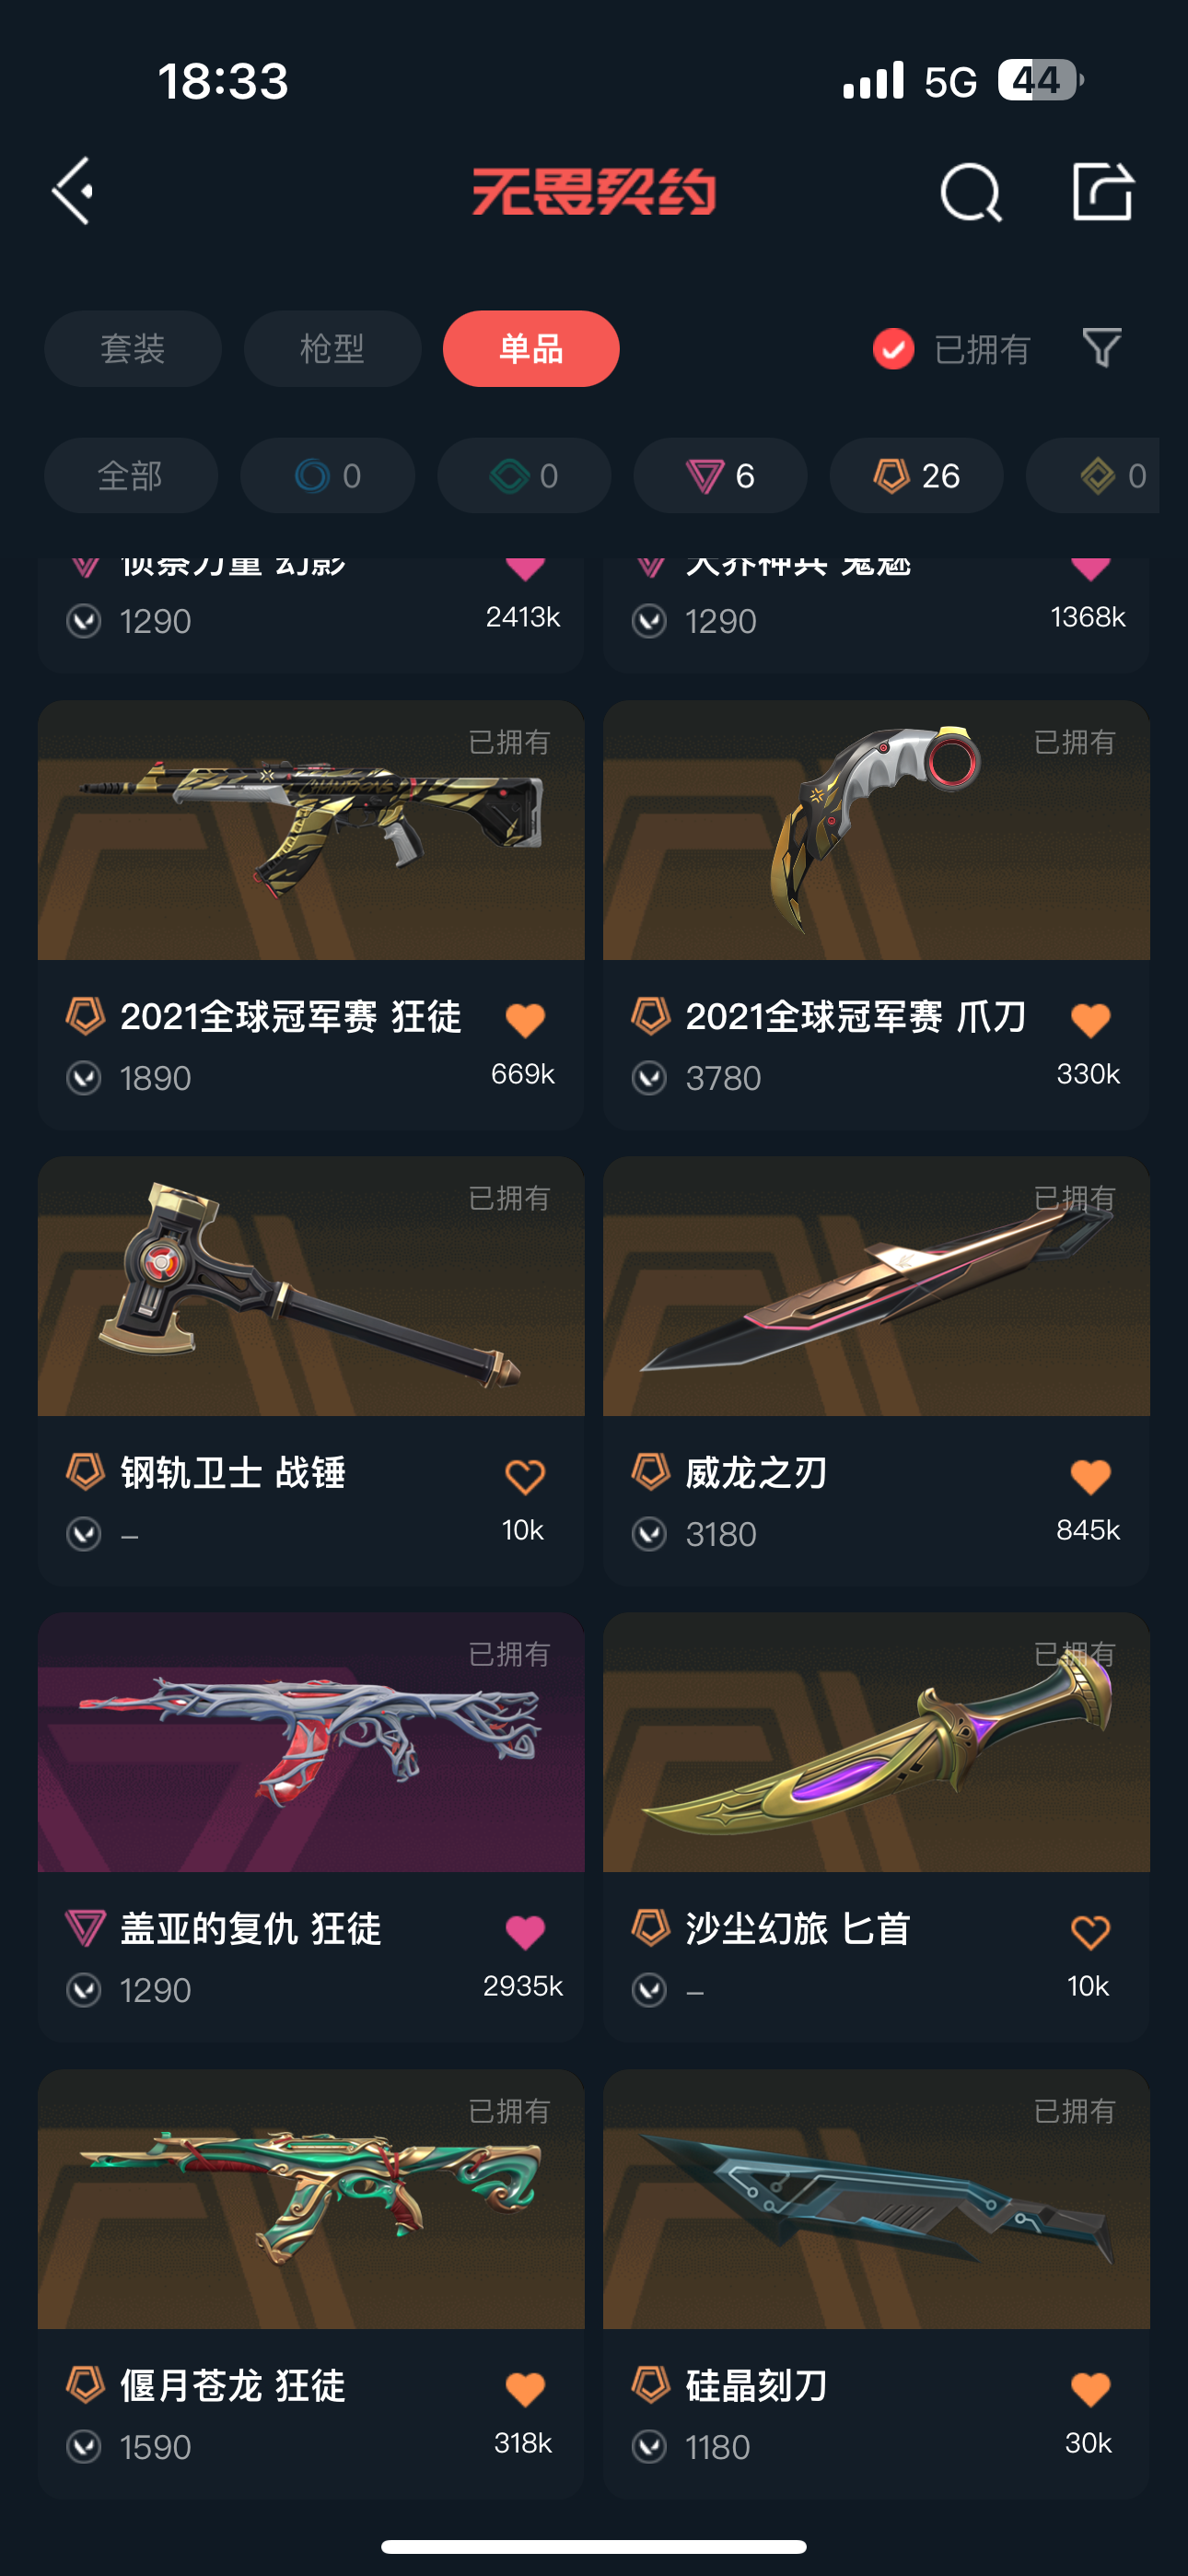Filter by green tier showing 0
The height and width of the screenshot is (2576, 1188).
(524, 476)
